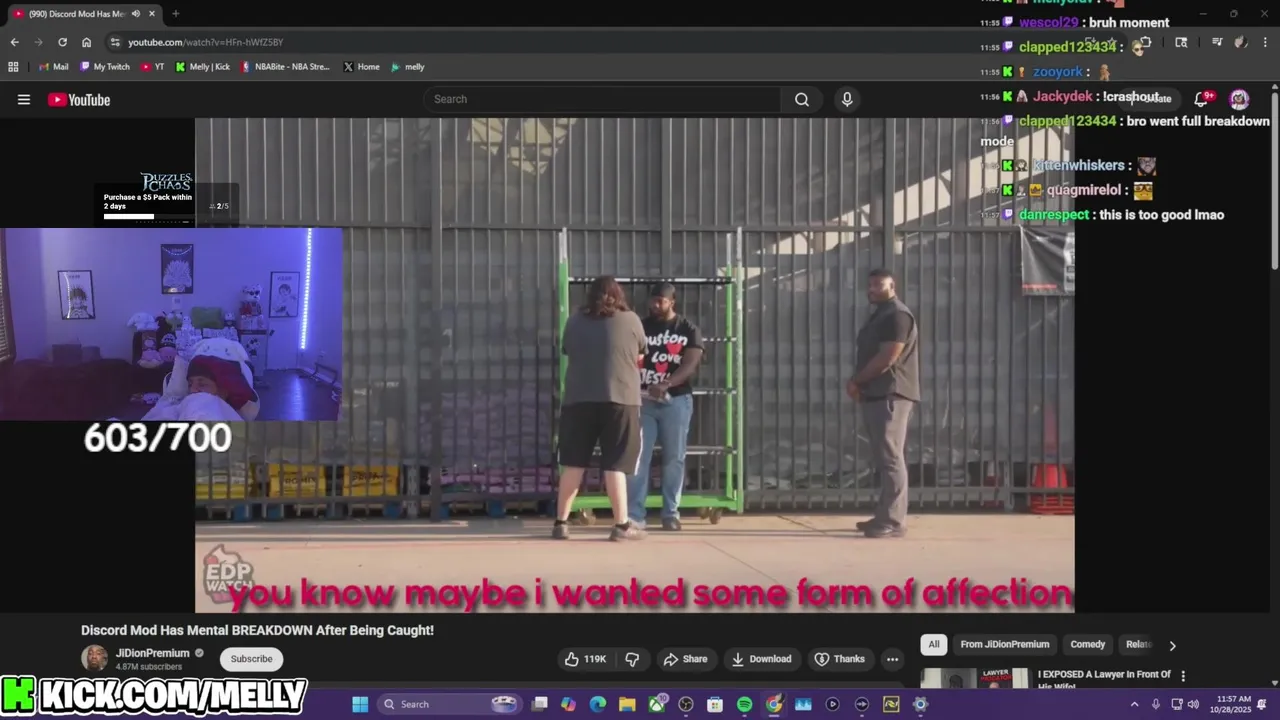The width and height of the screenshot is (1280, 720).
Task: Open the 'I EXPOSED A Lawyer' video thumbnail
Action: (x=974, y=678)
